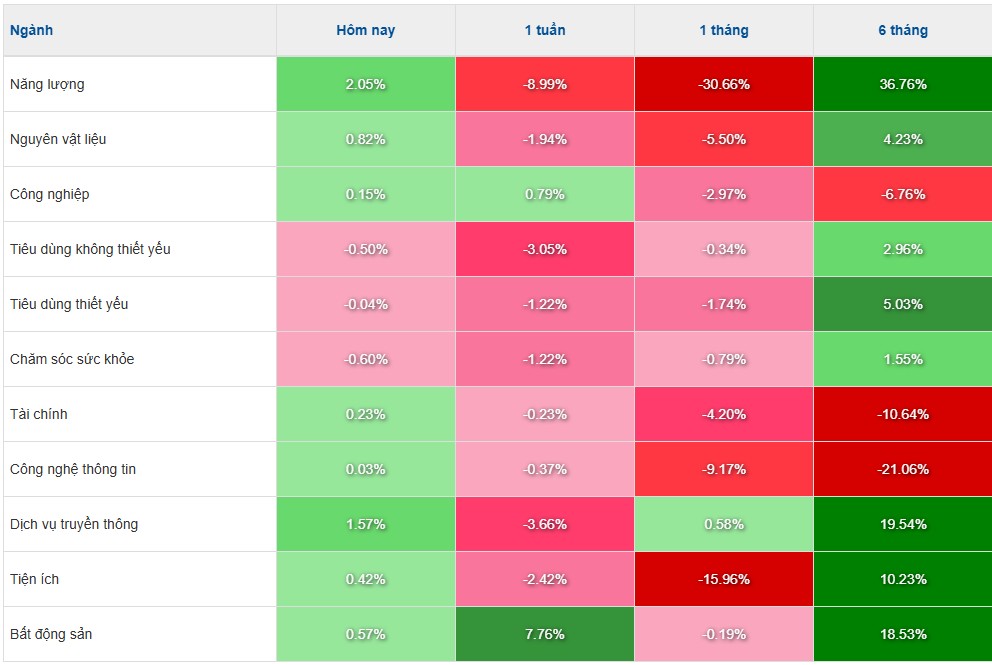Open the Tài chính sector

point(39,414)
